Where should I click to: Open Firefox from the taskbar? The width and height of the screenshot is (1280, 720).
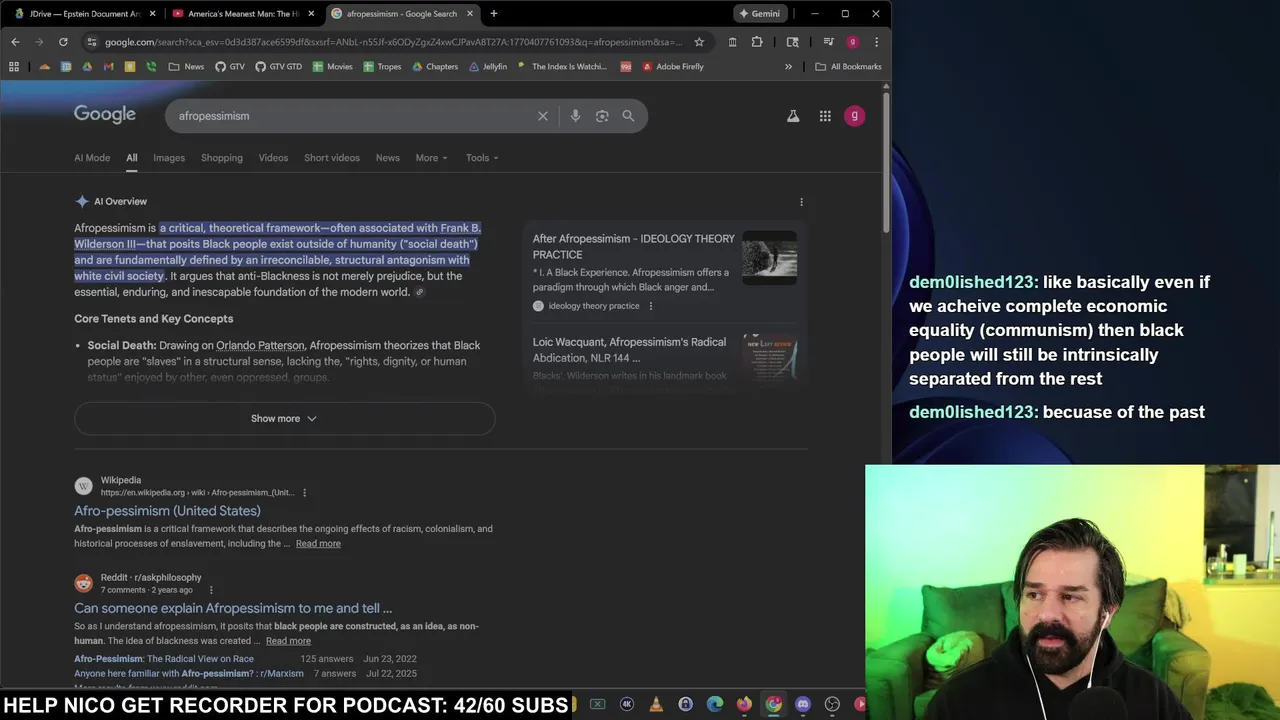click(x=744, y=704)
